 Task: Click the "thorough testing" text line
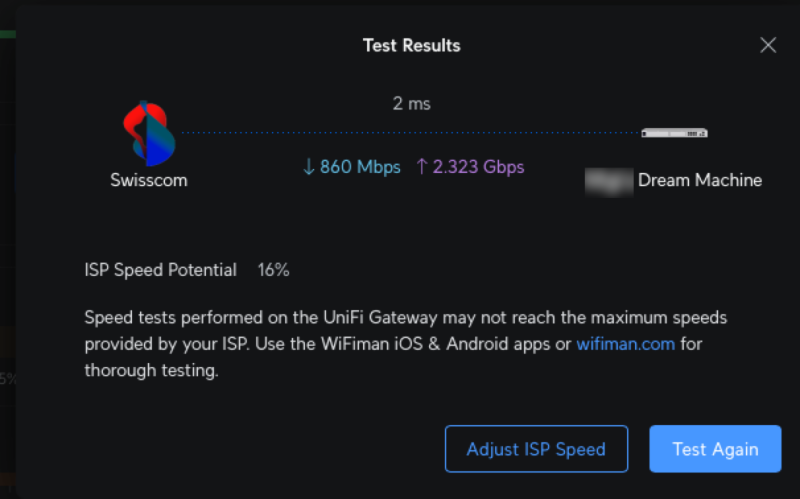151,370
